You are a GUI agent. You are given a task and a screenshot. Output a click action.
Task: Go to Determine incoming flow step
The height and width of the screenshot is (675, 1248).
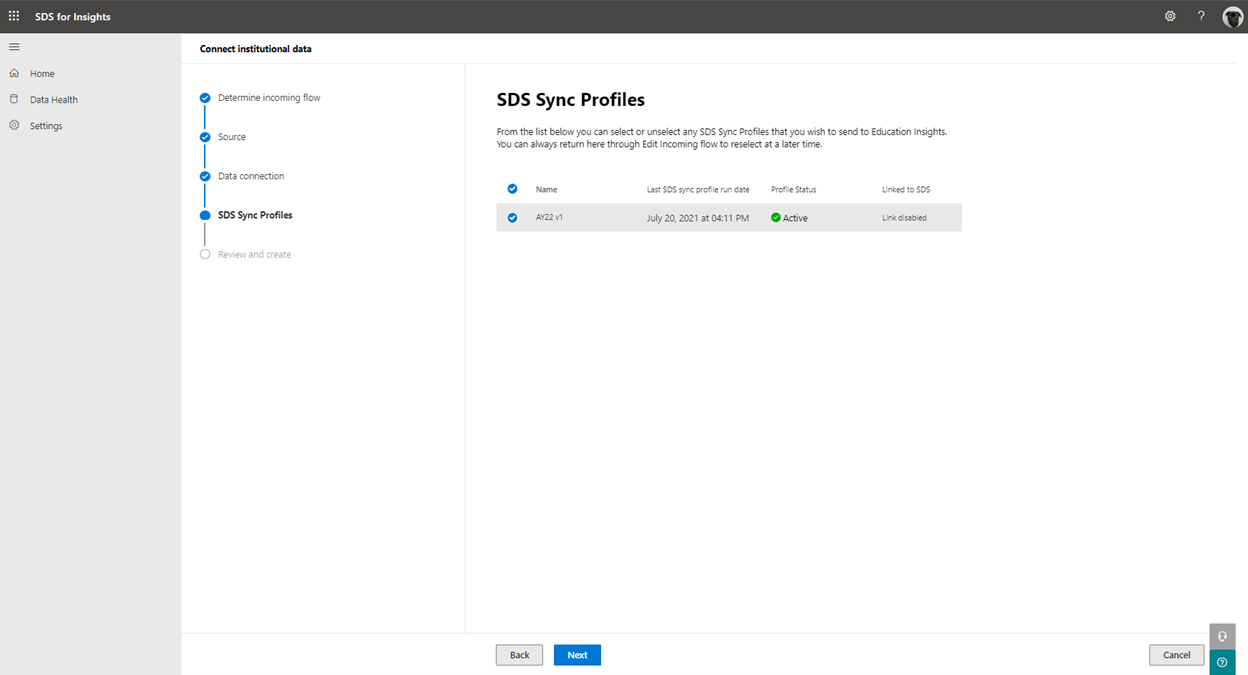[x=269, y=98]
